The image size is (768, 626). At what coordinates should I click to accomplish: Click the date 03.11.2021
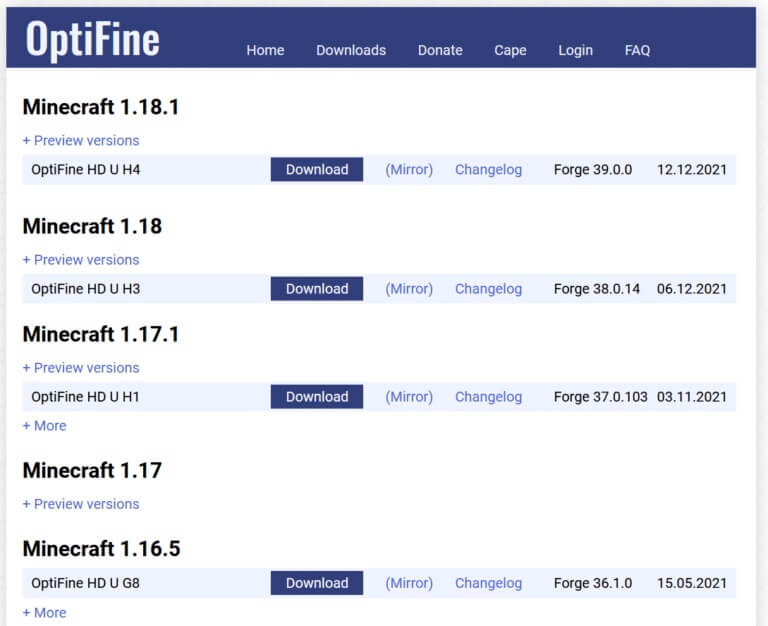(x=692, y=397)
